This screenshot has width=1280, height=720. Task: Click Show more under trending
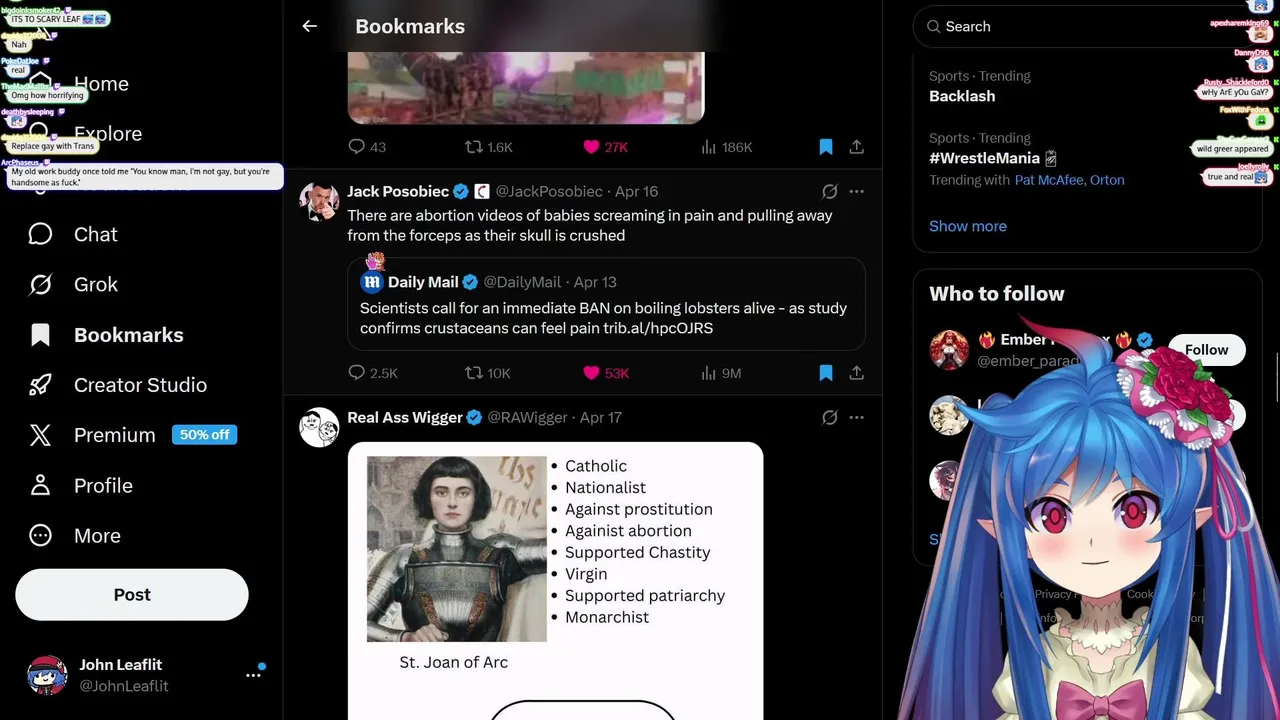coord(968,226)
